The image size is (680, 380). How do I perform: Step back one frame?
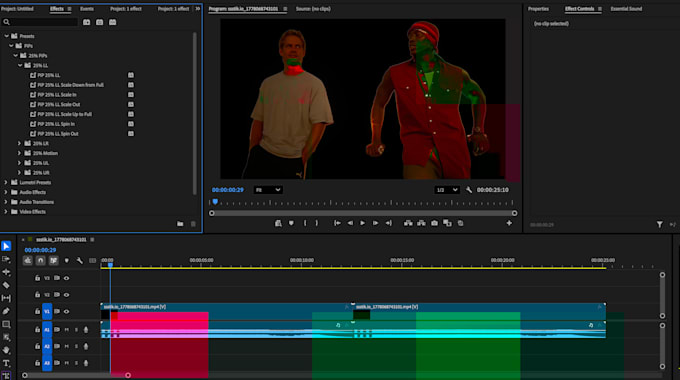point(350,223)
